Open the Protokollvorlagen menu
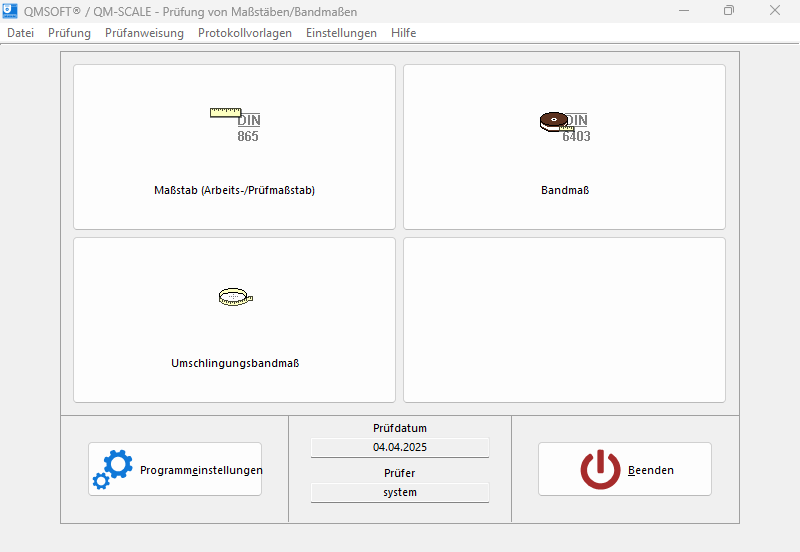Image resolution: width=800 pixels, height=552 pixels. 245,33
